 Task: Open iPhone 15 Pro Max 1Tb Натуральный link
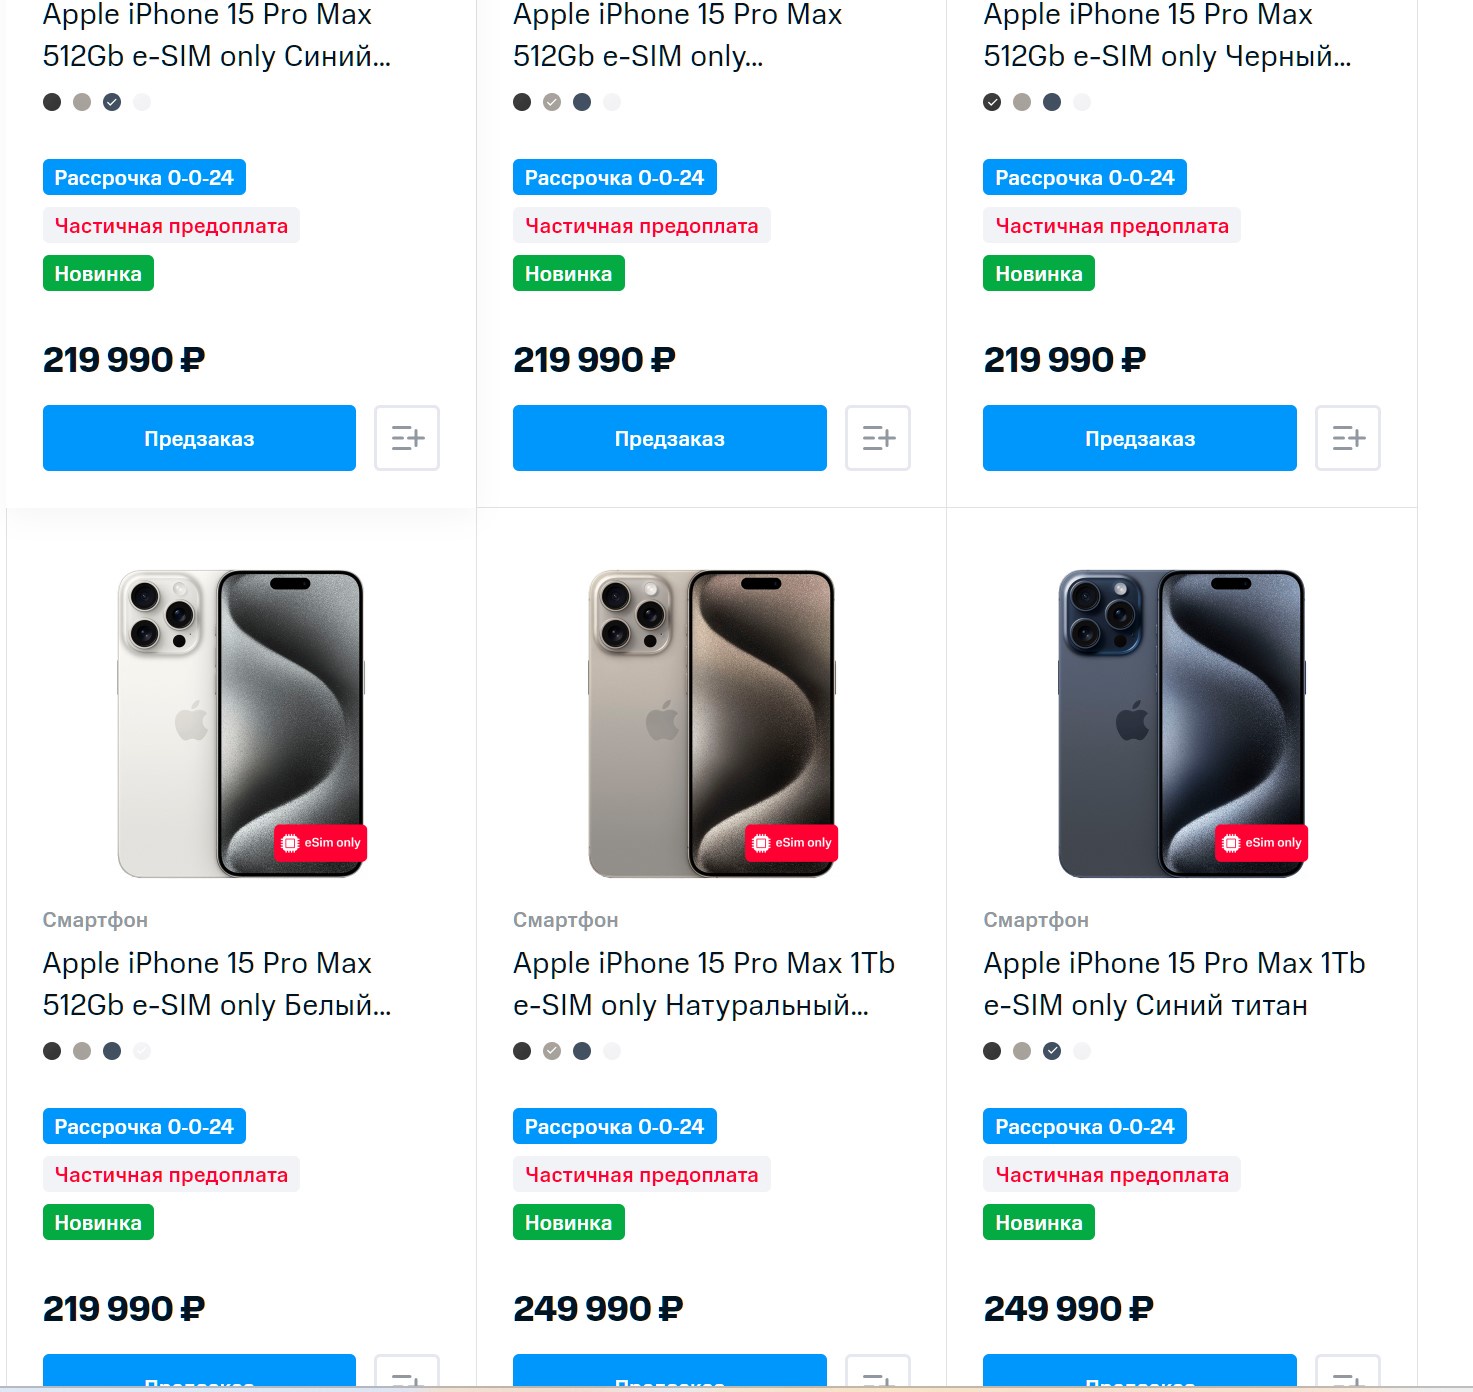pyautogui.click(x=703, y=984)
